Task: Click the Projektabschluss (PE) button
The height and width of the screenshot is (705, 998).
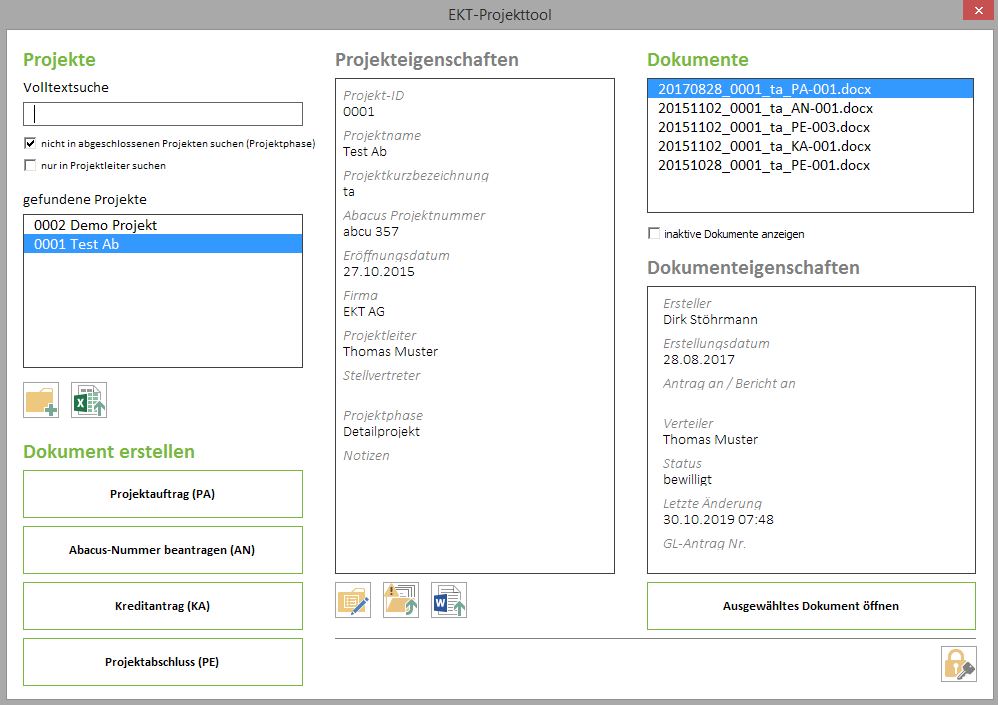Action: click(163, 662)
